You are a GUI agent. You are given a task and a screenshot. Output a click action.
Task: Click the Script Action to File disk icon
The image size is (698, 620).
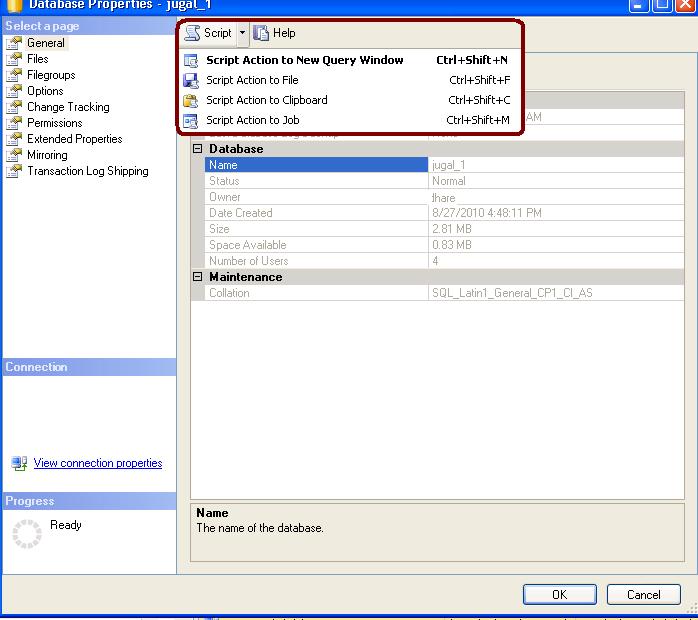click(191, 80)
